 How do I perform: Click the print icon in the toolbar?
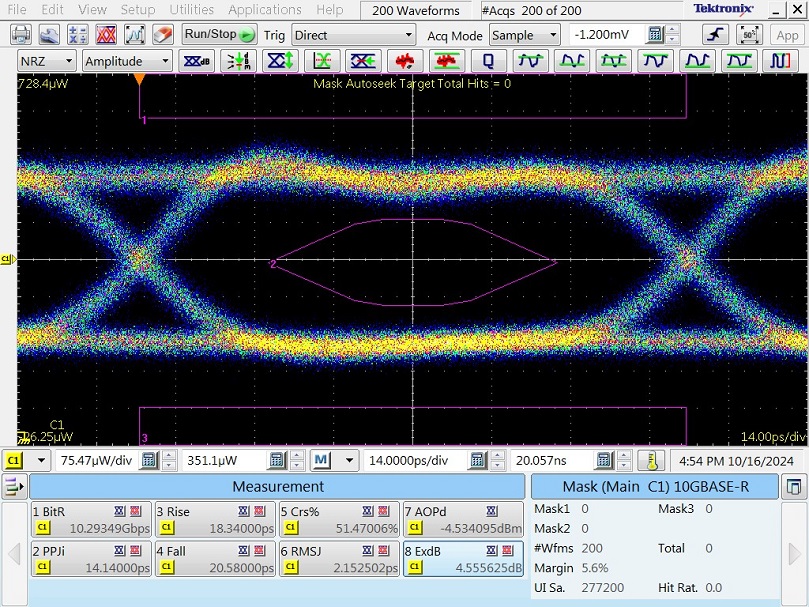(x=22, y=34)
